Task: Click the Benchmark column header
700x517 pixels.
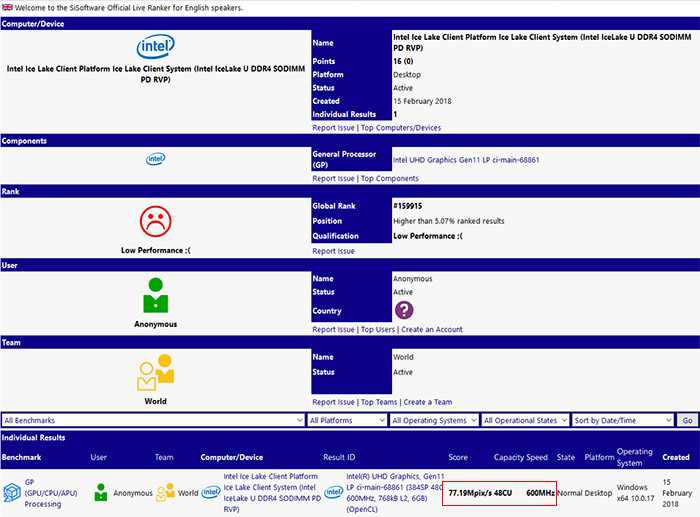Action: click(x=21, y=457)
